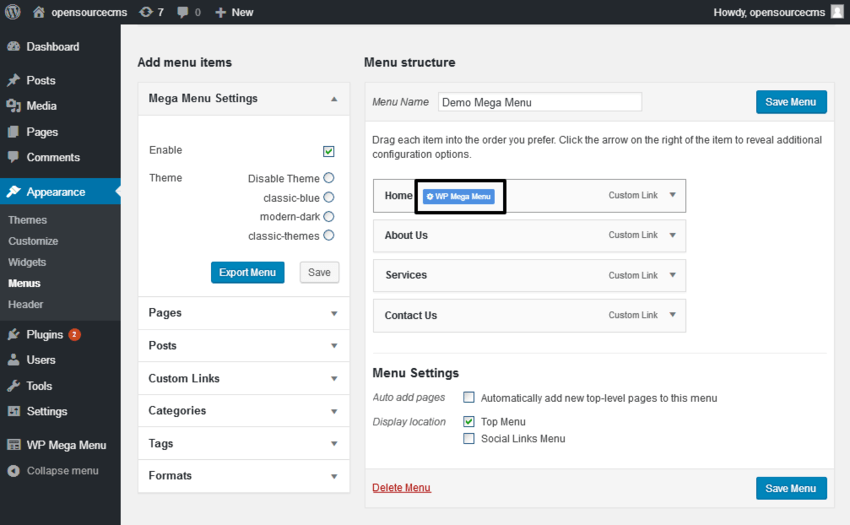The image size is (850, 525).
Task: Expand the About Us menu item arrow
Action: tap(673, 235)
